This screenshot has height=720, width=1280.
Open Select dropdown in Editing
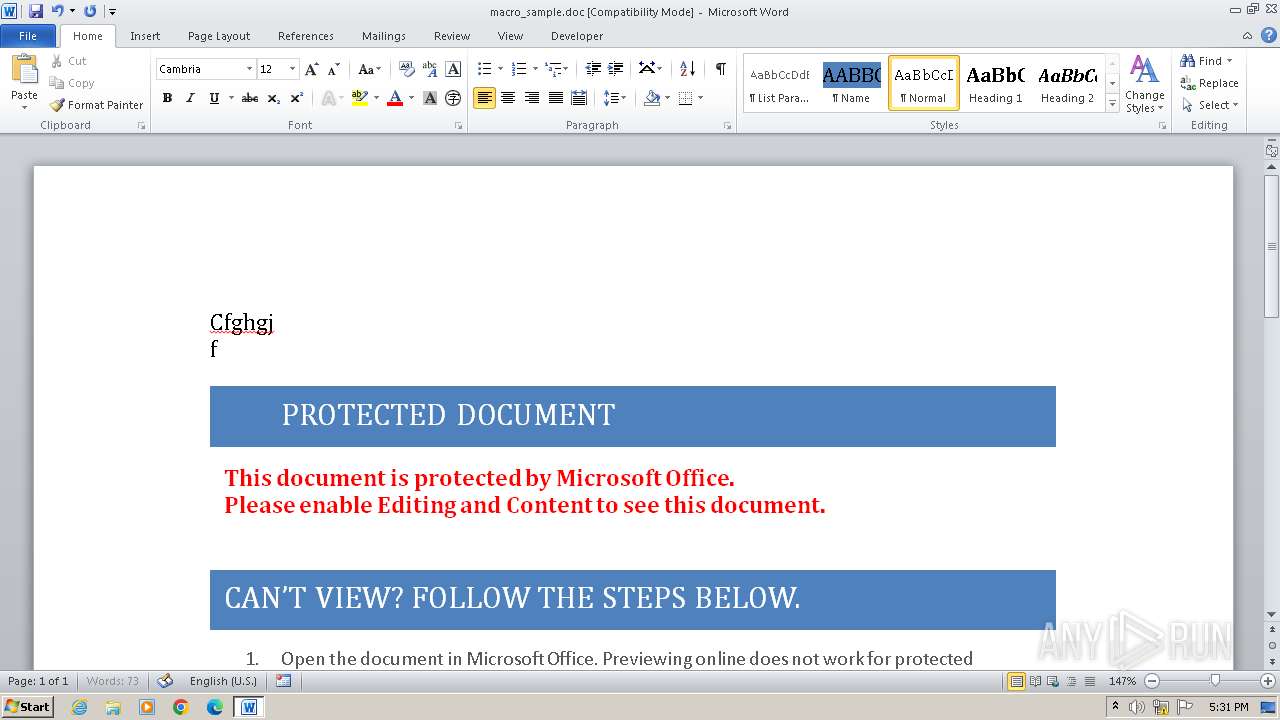tap(1210, 105)
